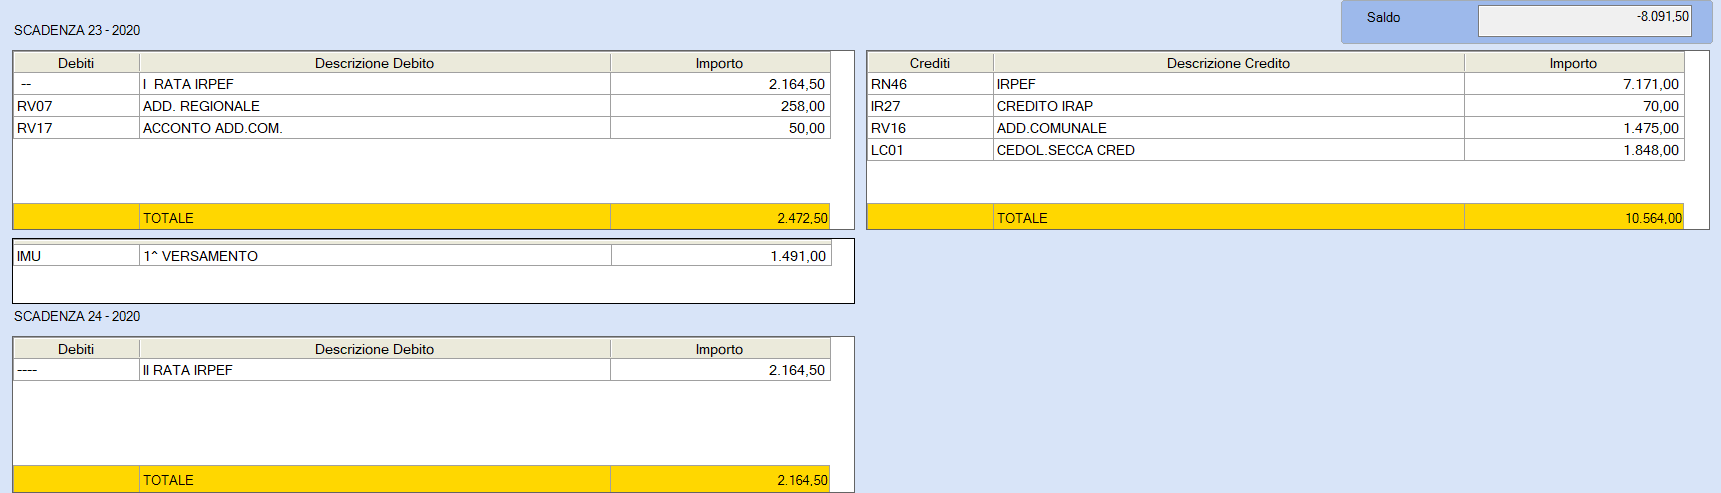Click credit amount 7.171,00
The image size is (1721, 493).
pyautogui.click(x=1574, y=84)
